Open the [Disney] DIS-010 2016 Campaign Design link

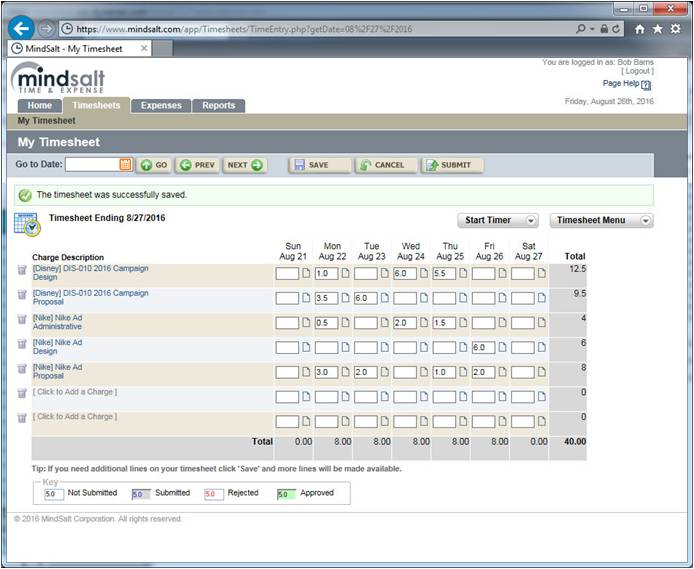(x=90, y=273)
